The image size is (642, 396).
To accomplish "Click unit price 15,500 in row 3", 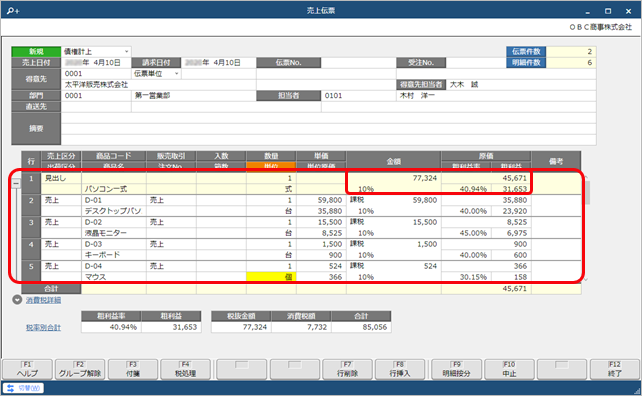I will click(x=330, y=222).
